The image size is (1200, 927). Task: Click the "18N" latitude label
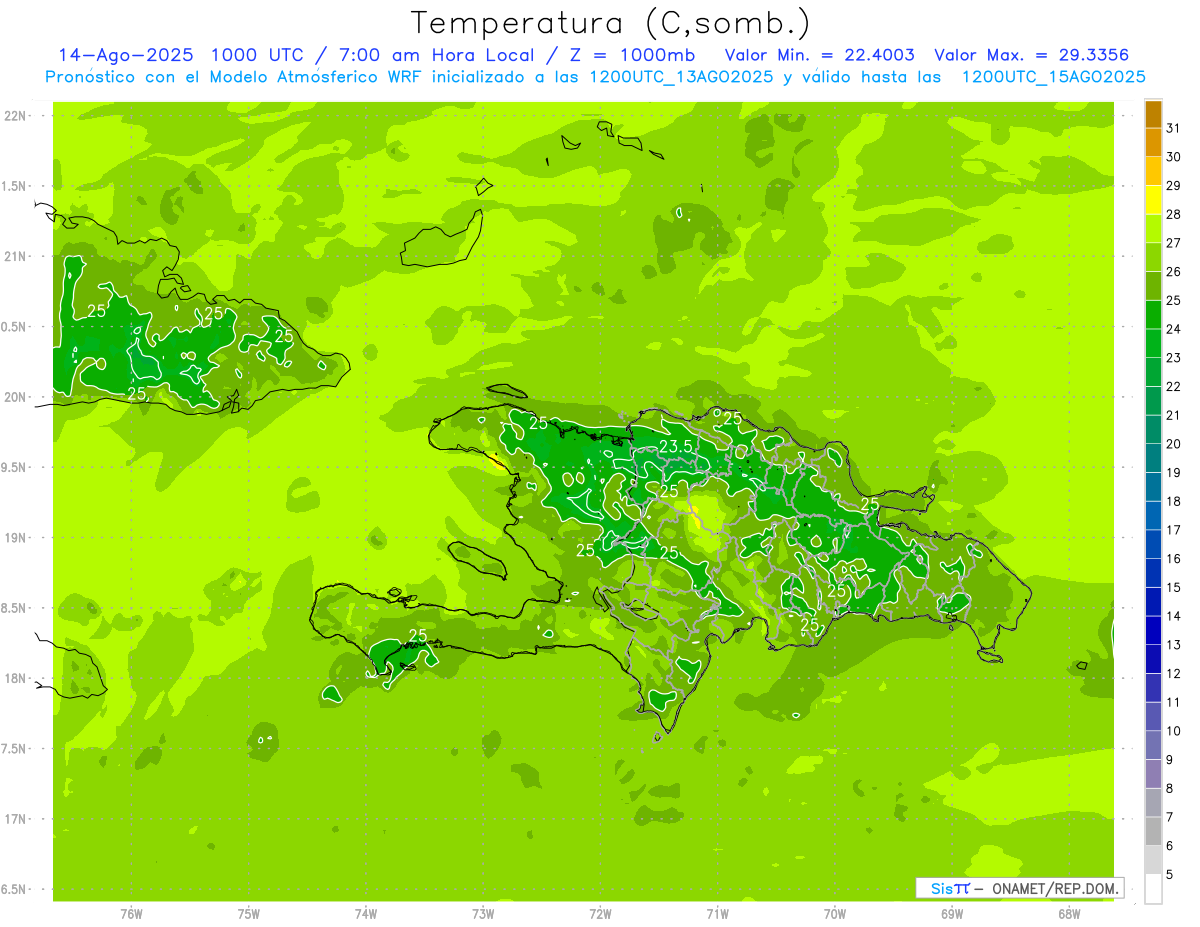click(x=14, y=678)
